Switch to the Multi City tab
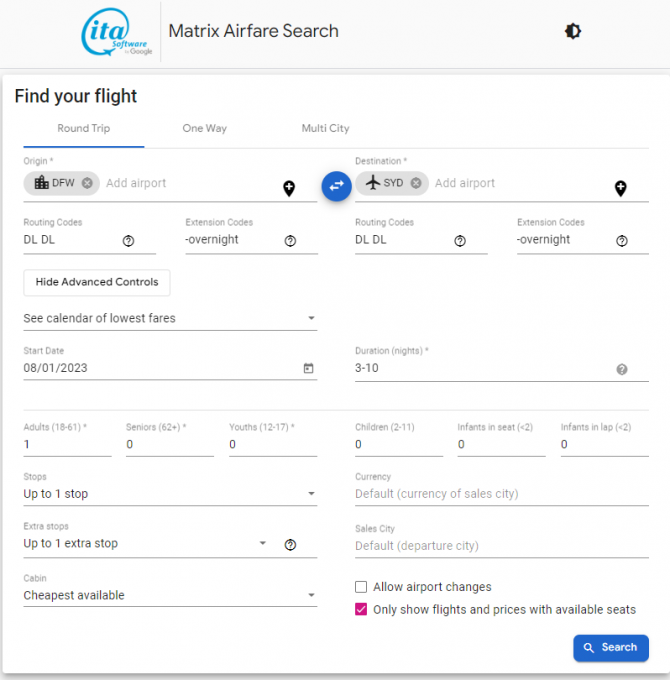This screenshot has height=680, width=670. pyautogui.click(x=325, y=128)
